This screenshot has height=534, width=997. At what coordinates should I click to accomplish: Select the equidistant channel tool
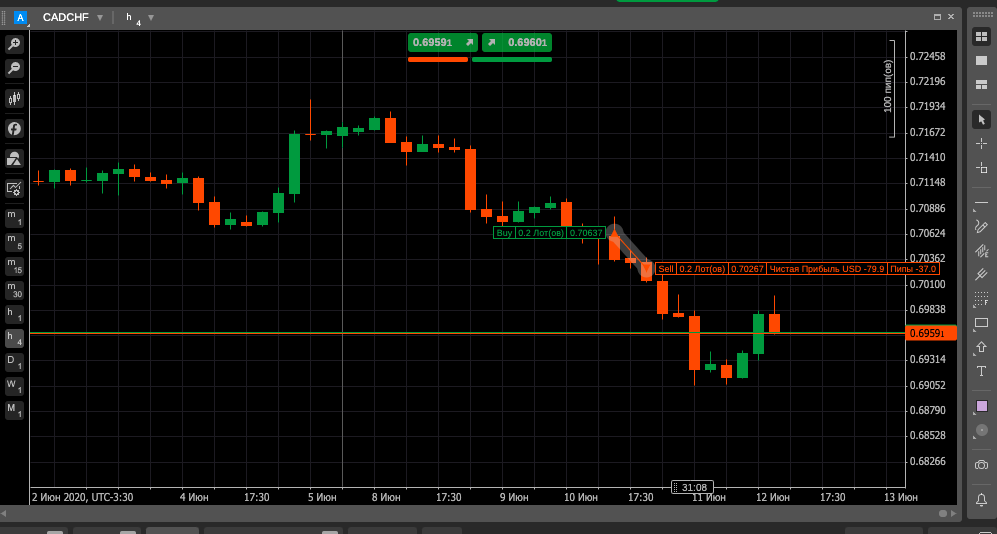pyautogui.click(x=981, y=250)
